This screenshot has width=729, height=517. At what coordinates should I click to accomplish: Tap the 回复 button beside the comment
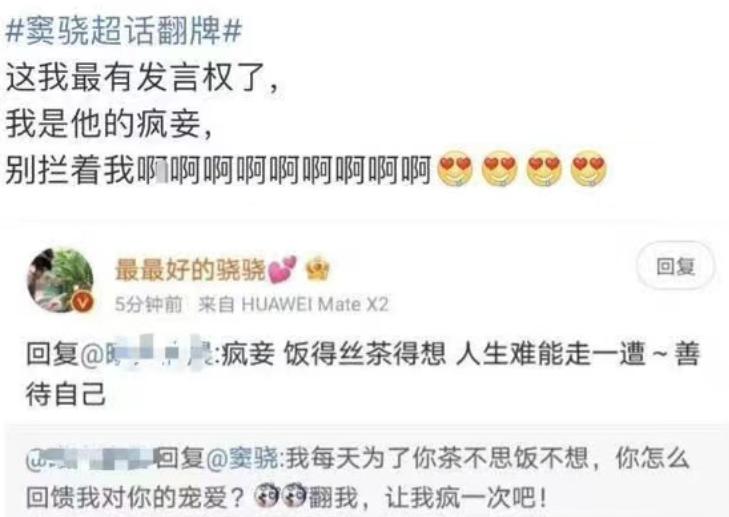point(675,266)
